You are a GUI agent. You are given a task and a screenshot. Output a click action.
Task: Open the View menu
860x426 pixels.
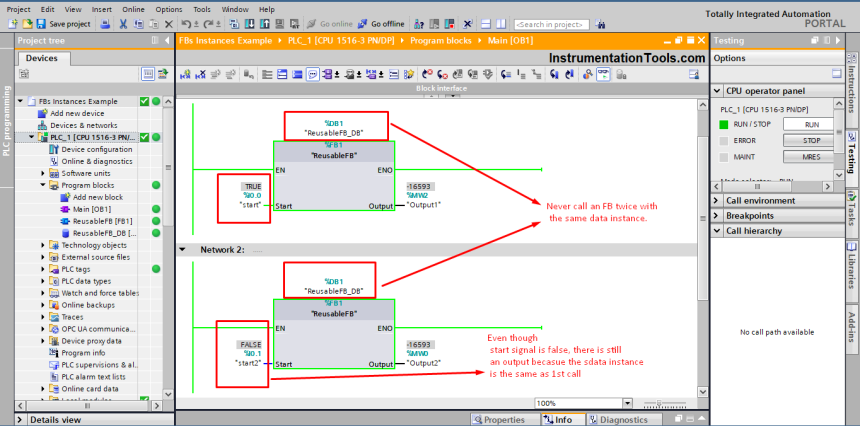(x=73, y=9)
